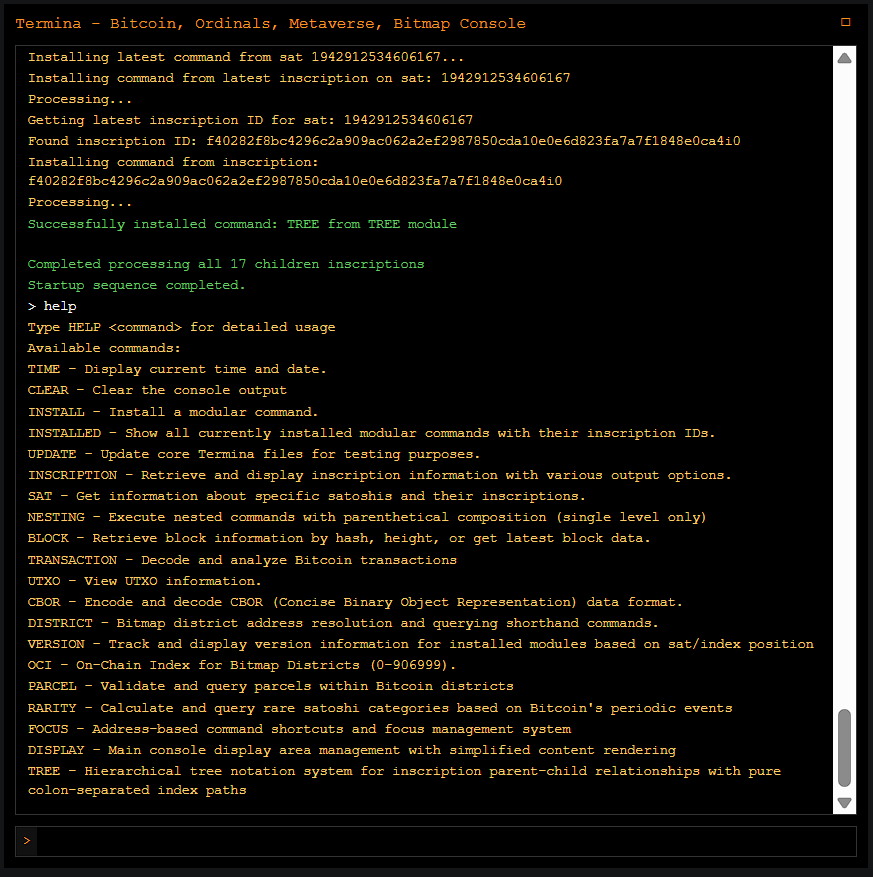Click the INSCRIPTION command description
Image resolution: width=873 pixels, height=877 pixels.
380,475
